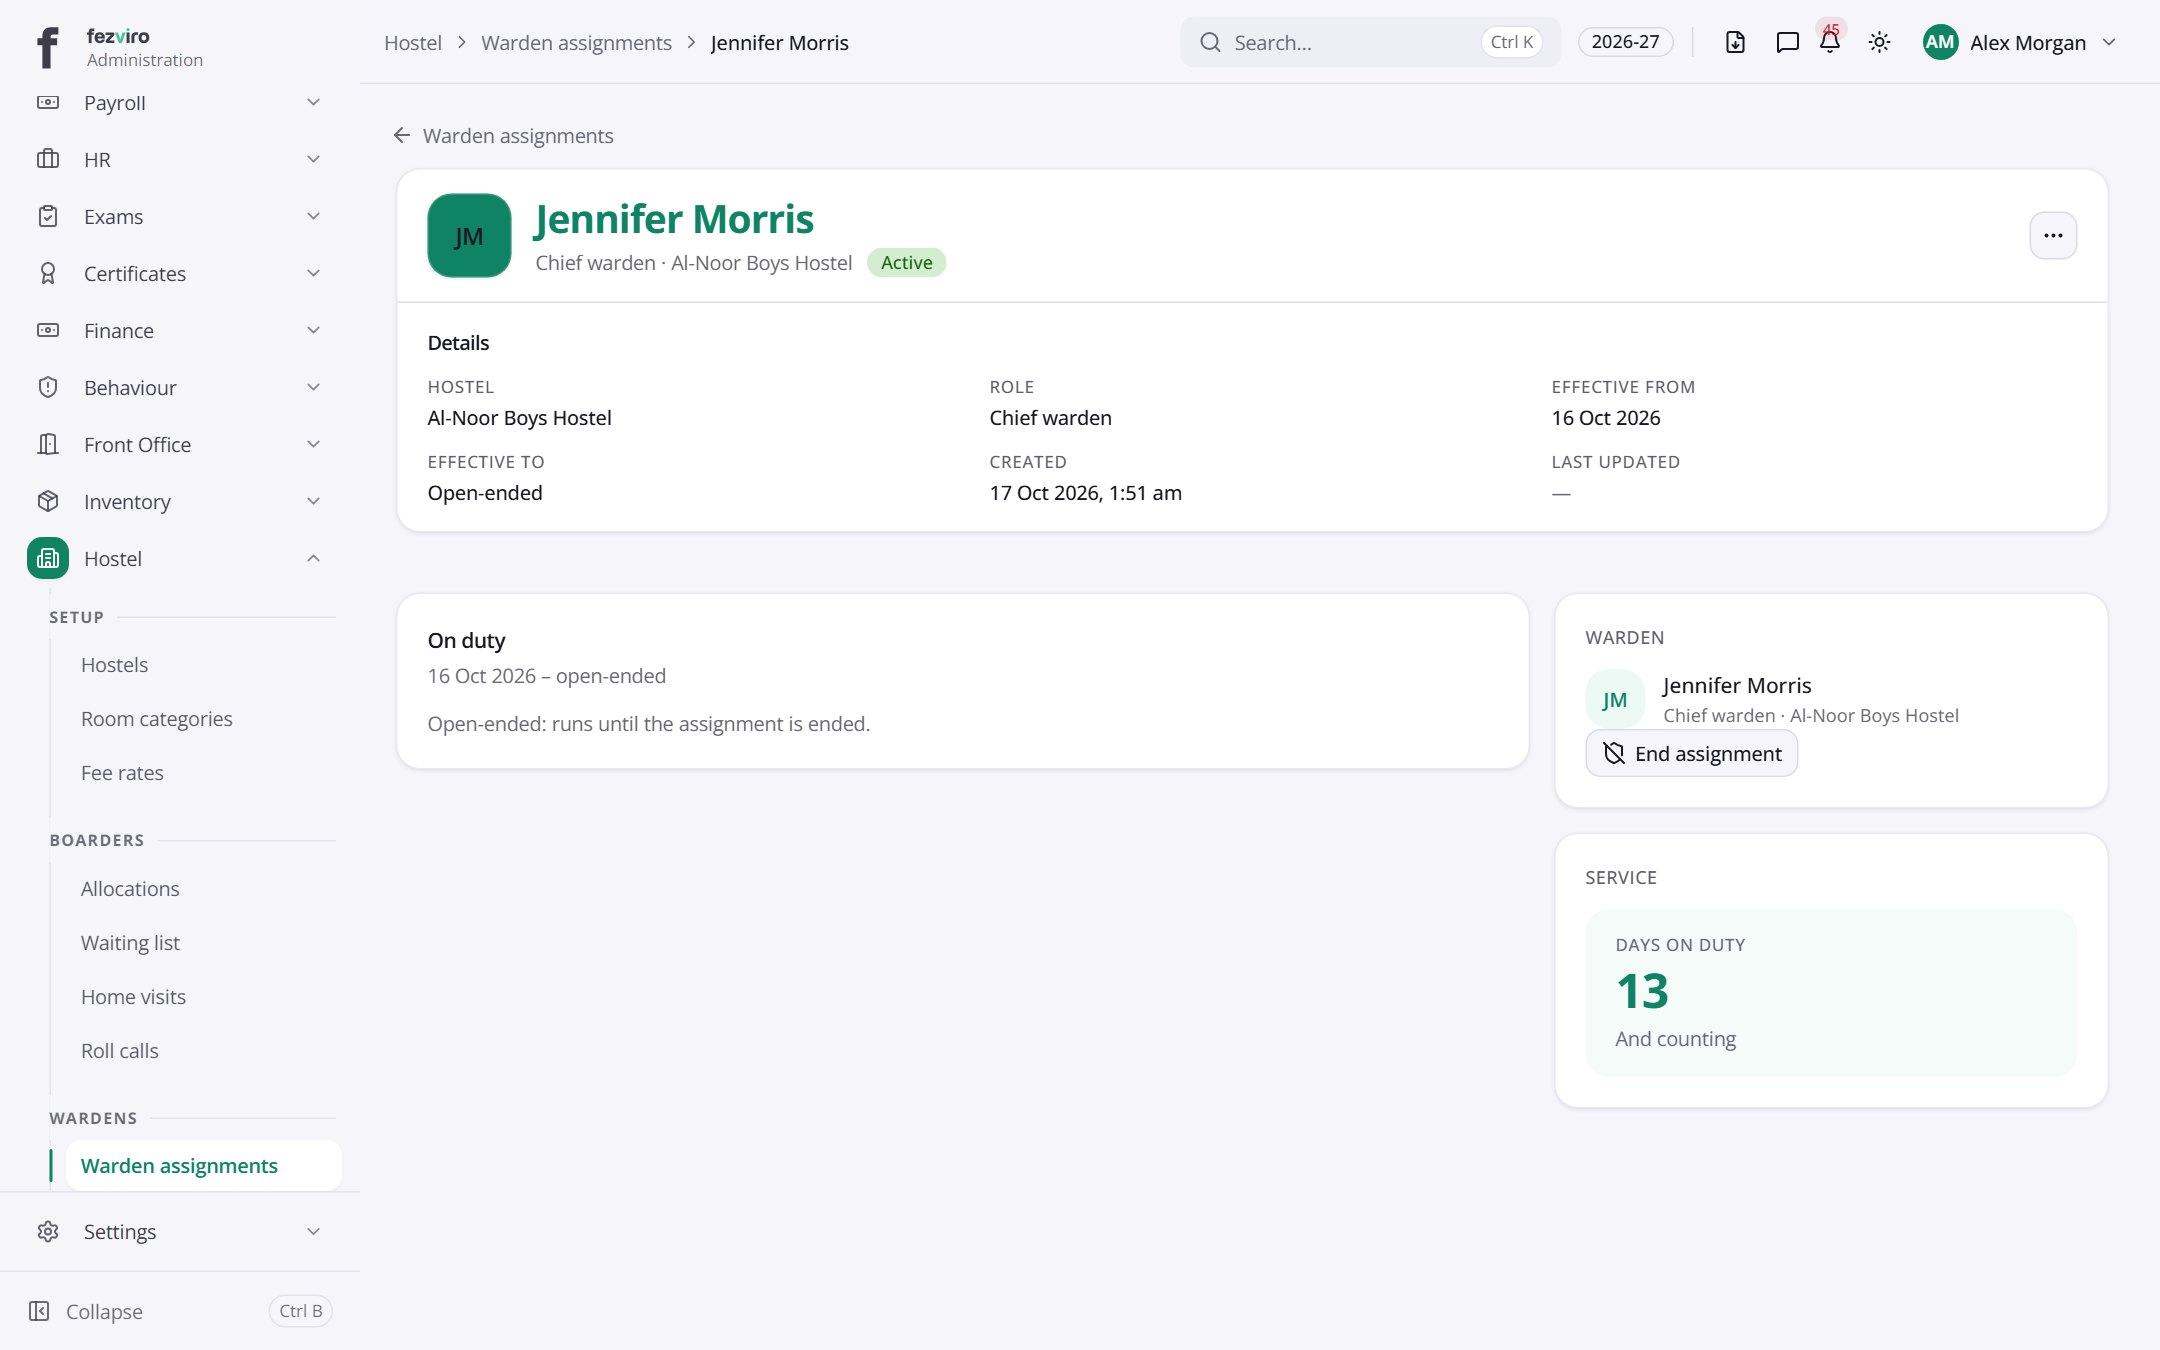Screen dimensions: 2160x1350
Task: Click the Front Office building icon
Action: 48,444
